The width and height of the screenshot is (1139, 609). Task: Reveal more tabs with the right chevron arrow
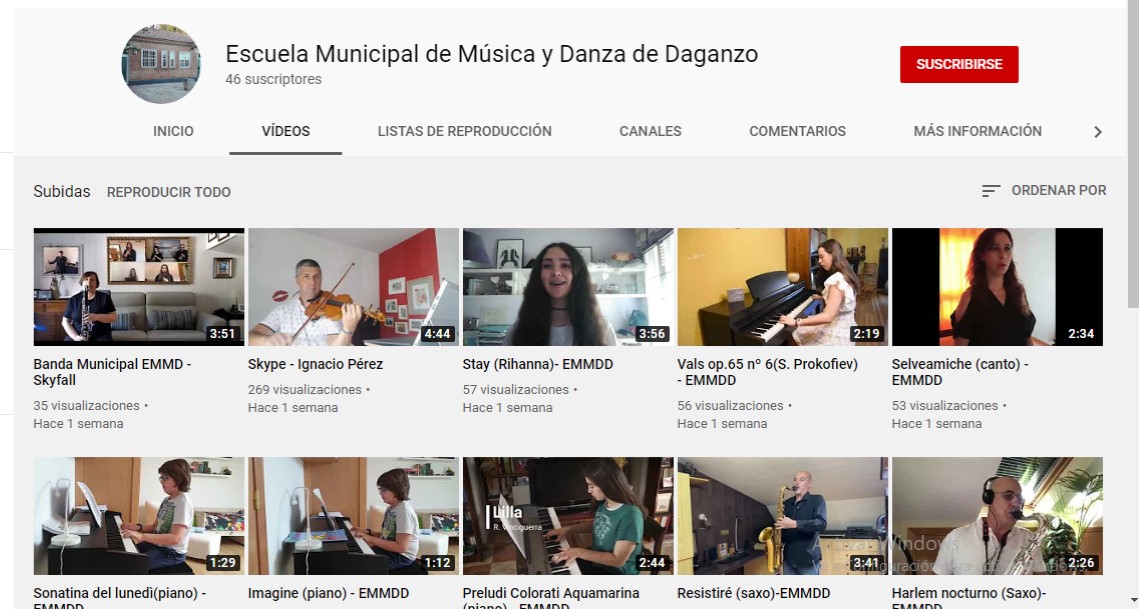(1097, 131)
